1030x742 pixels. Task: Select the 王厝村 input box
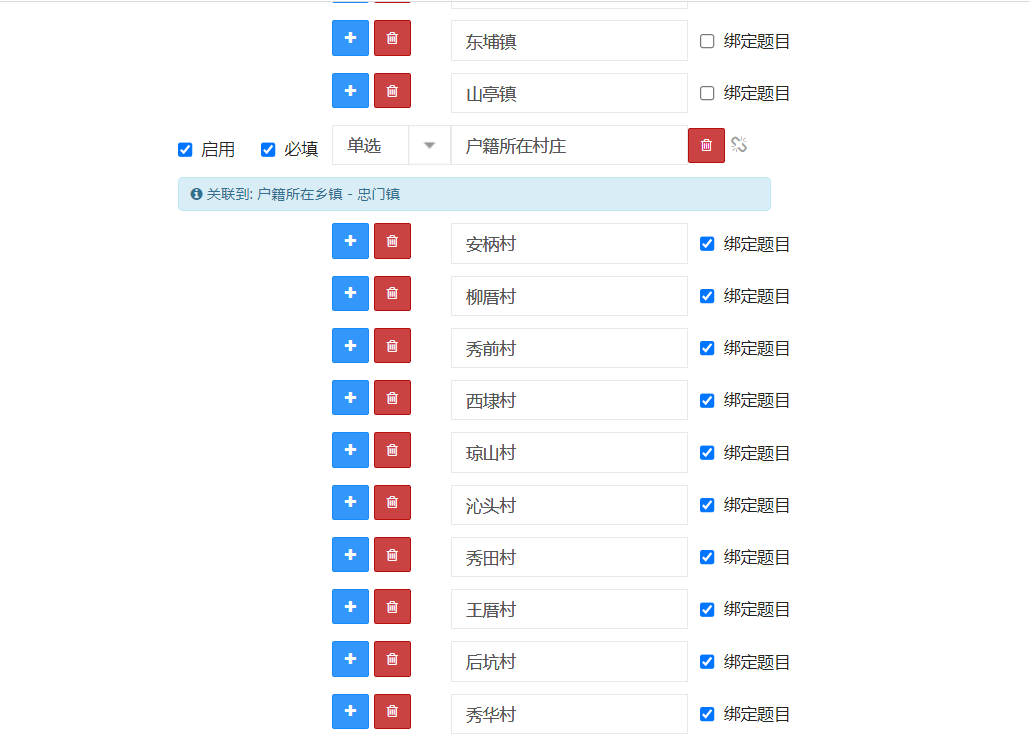click(568, 609)
